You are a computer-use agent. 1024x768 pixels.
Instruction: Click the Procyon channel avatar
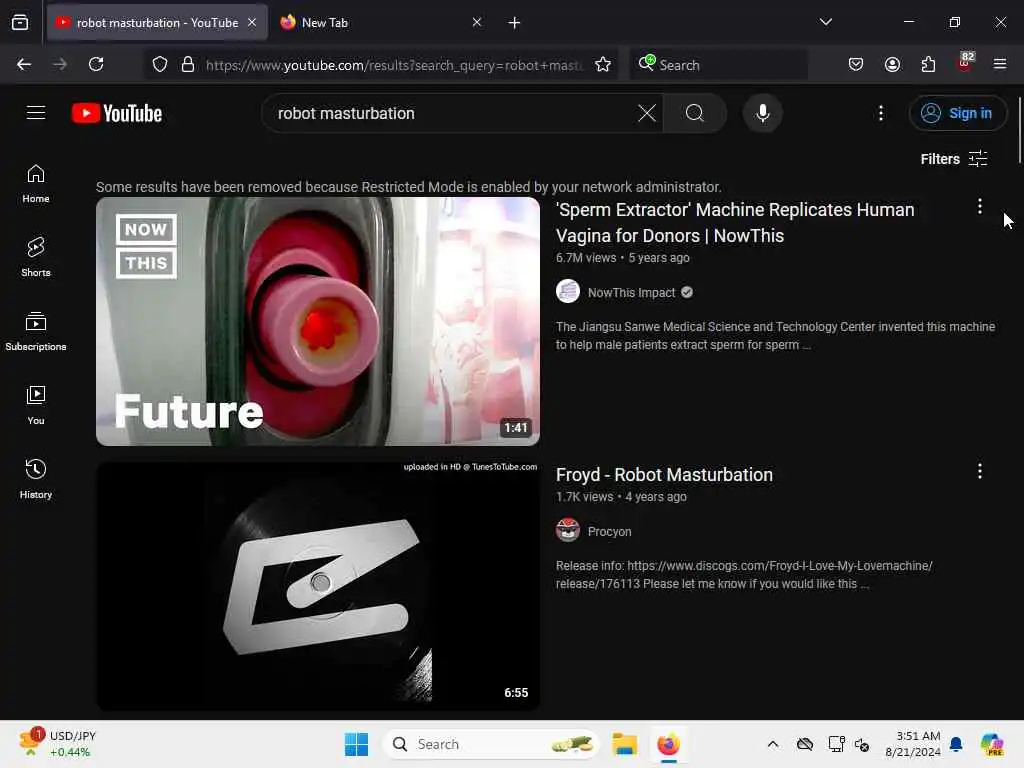click(x=568, y=530)
